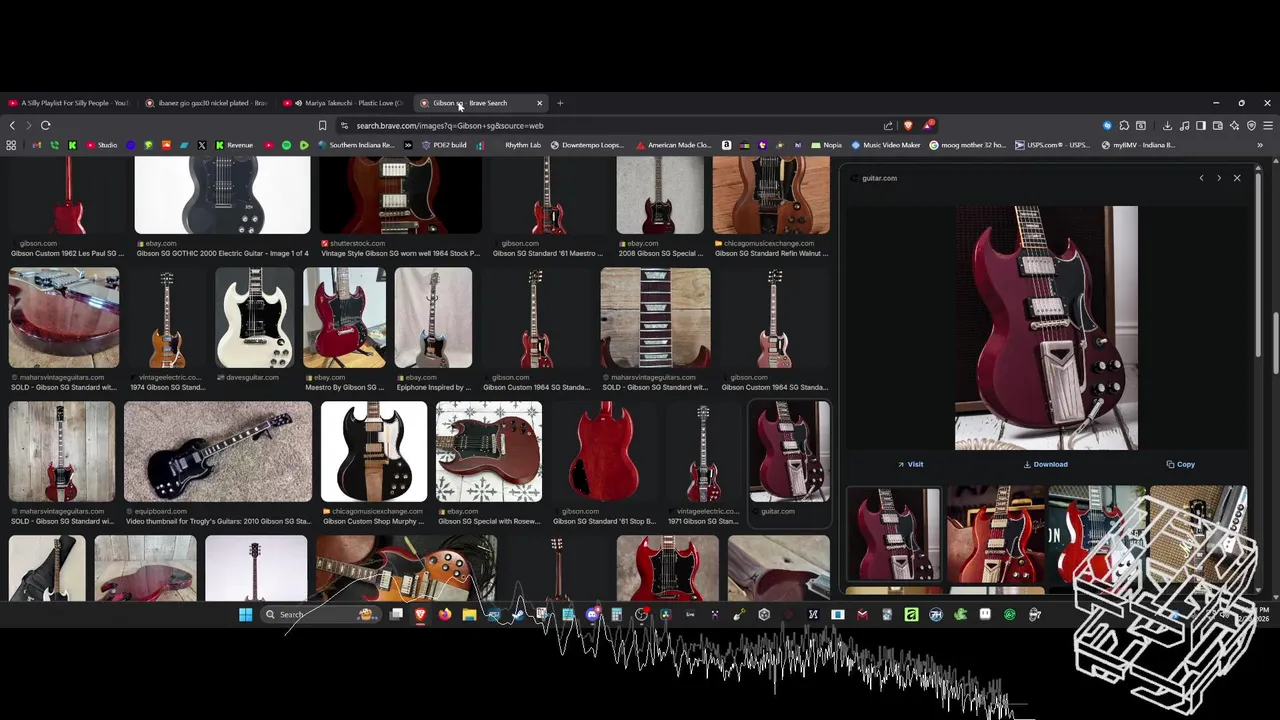Switch to ibanez gio gax30 nickel plated tab
This screenshot has width=1280, height=720.
(205, 103)
